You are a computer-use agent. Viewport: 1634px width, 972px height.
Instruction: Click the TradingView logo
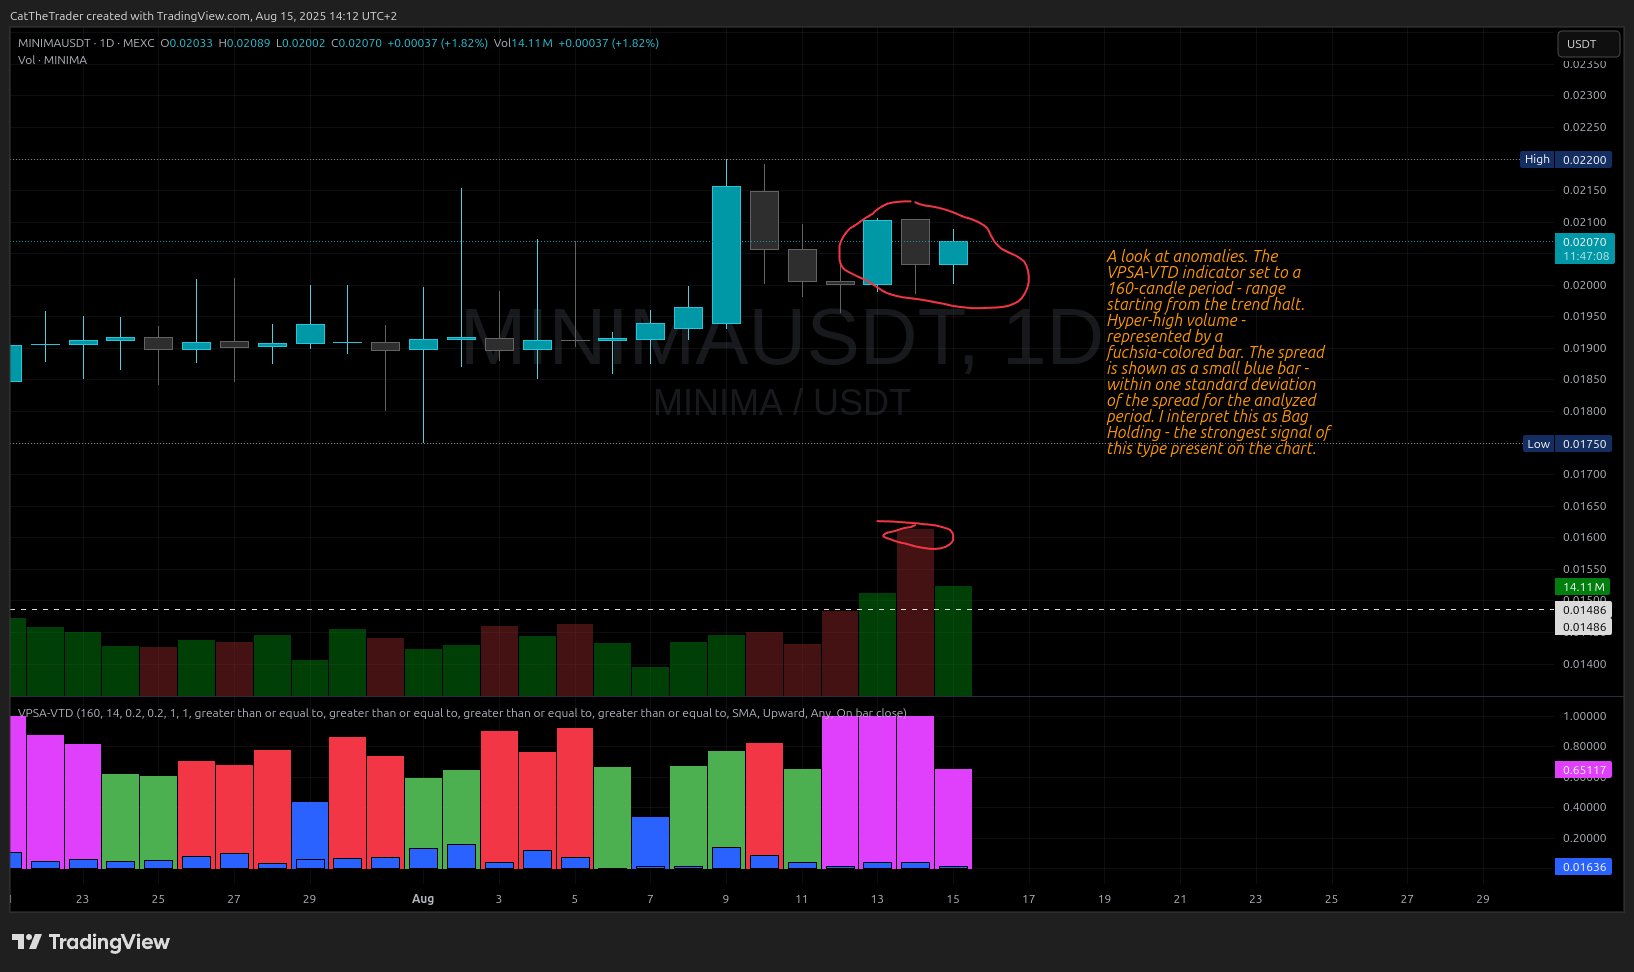coord(91,942)
